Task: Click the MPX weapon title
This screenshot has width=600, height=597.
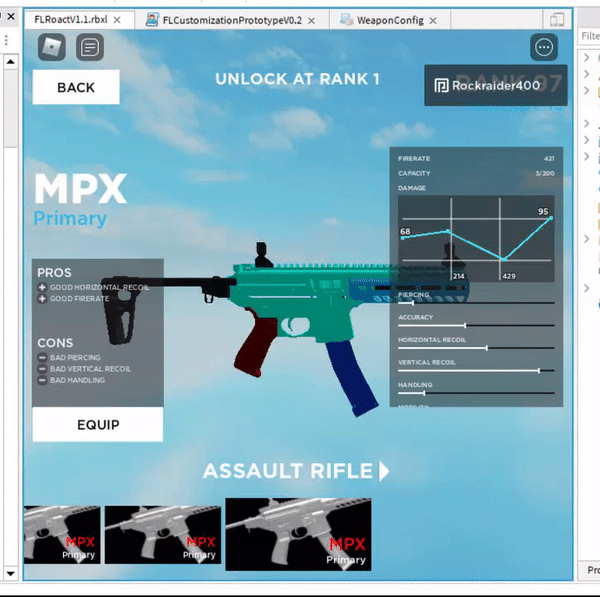Action: click(x=80, y=188)
